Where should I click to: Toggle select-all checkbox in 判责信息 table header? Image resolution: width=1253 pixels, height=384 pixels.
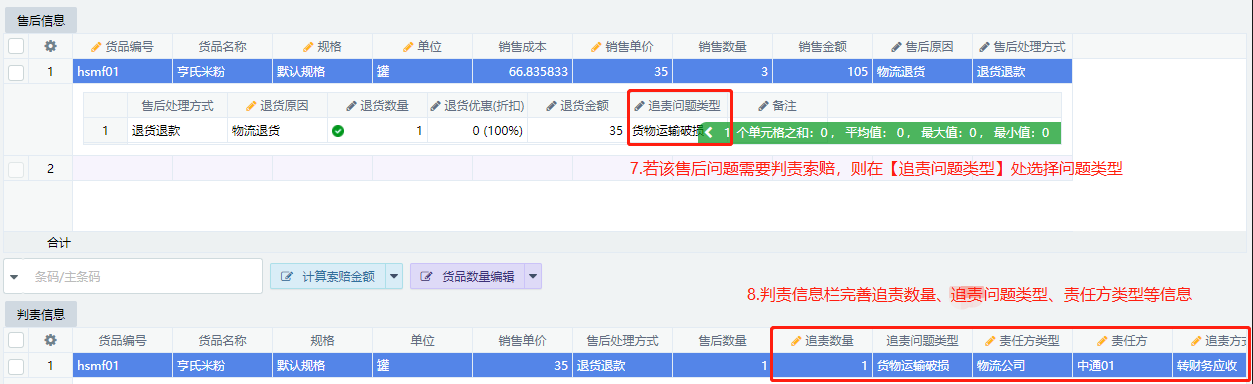click(16, 340)
